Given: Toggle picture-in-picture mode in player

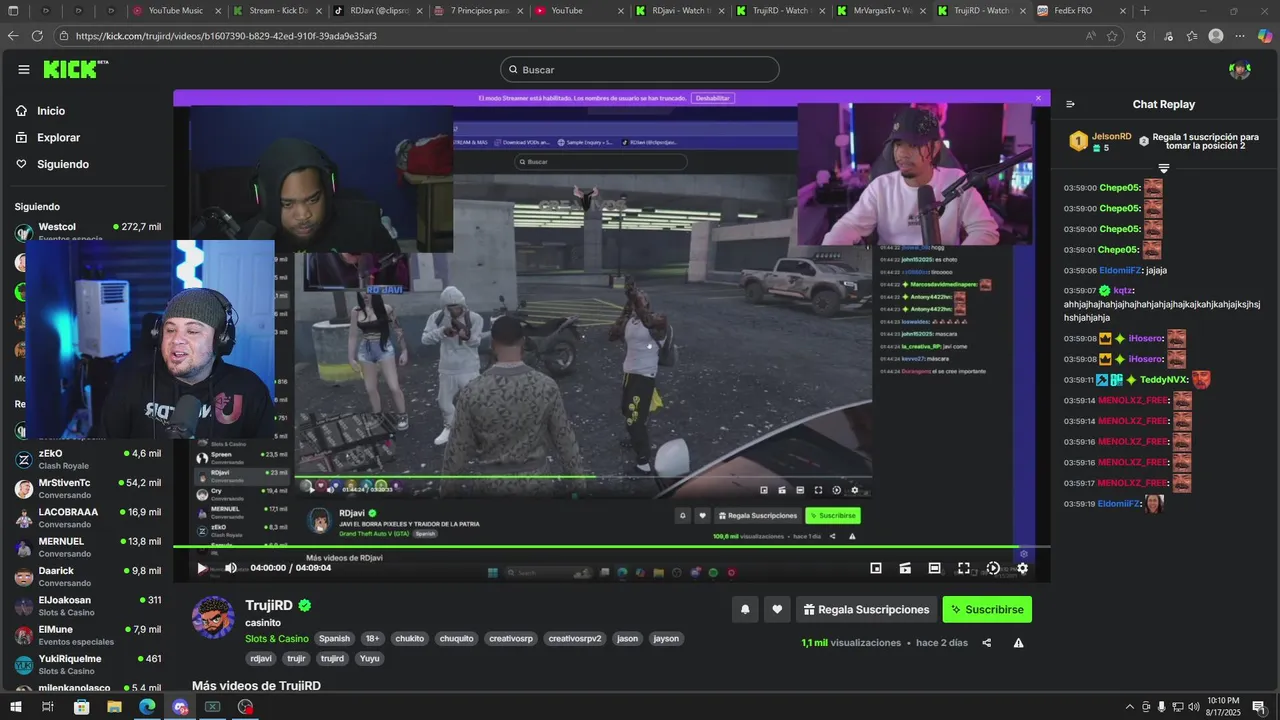Looking at the screenshot, I should 876,568.
